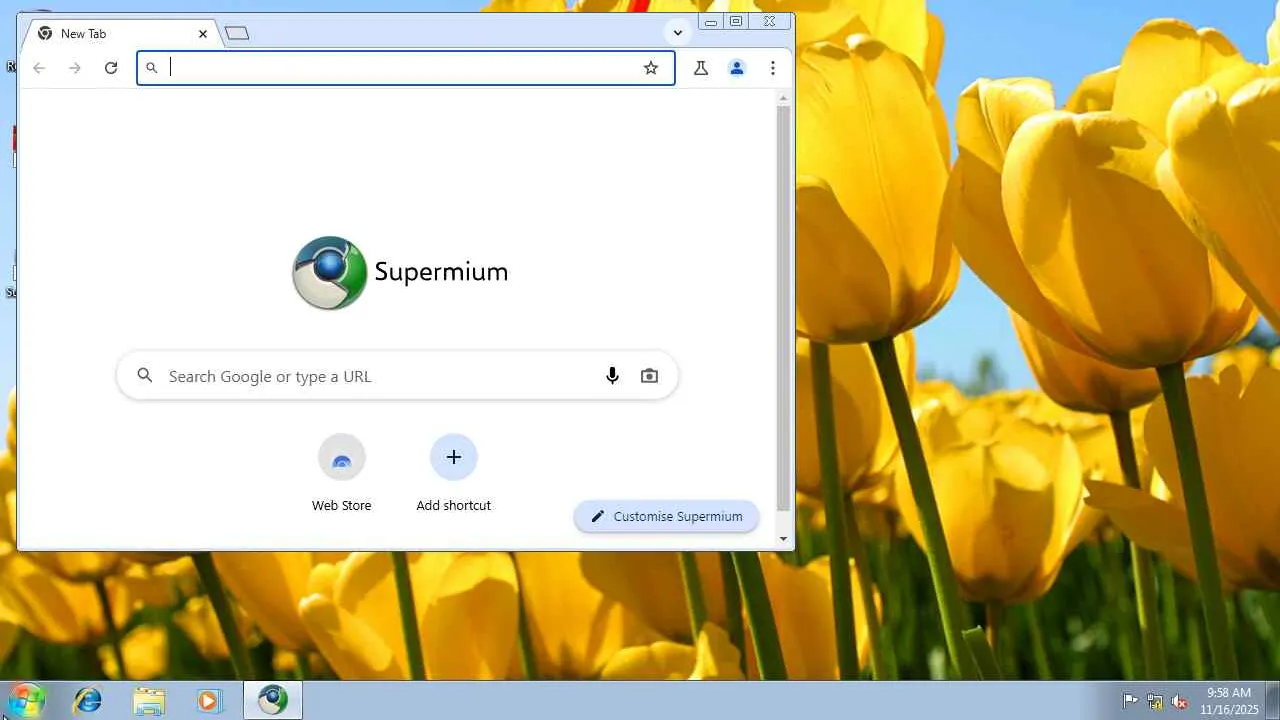The image size is (1280, 720).
Task: Launch Windows Media Player from taskbar
Action: click(209, 700)
